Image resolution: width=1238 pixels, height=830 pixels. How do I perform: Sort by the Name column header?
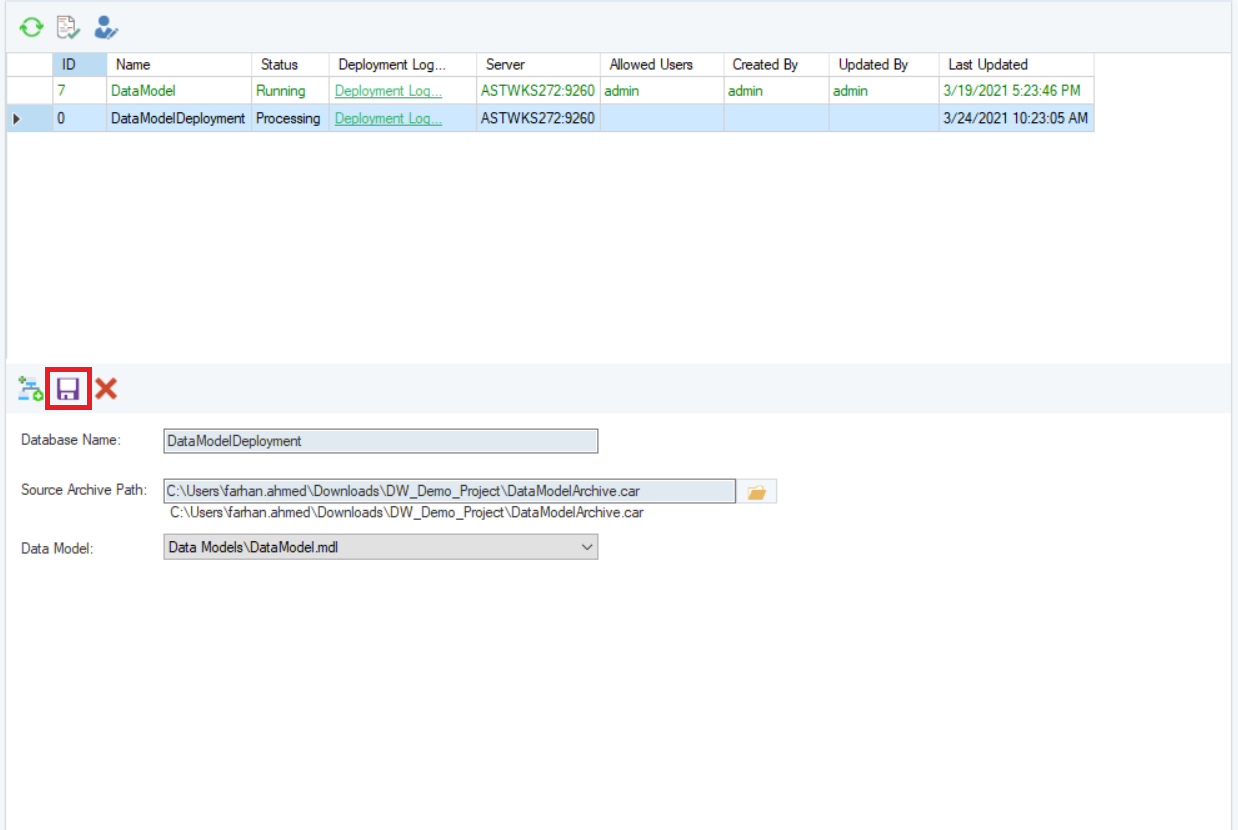pyautogui.click(x=133, y=65)
